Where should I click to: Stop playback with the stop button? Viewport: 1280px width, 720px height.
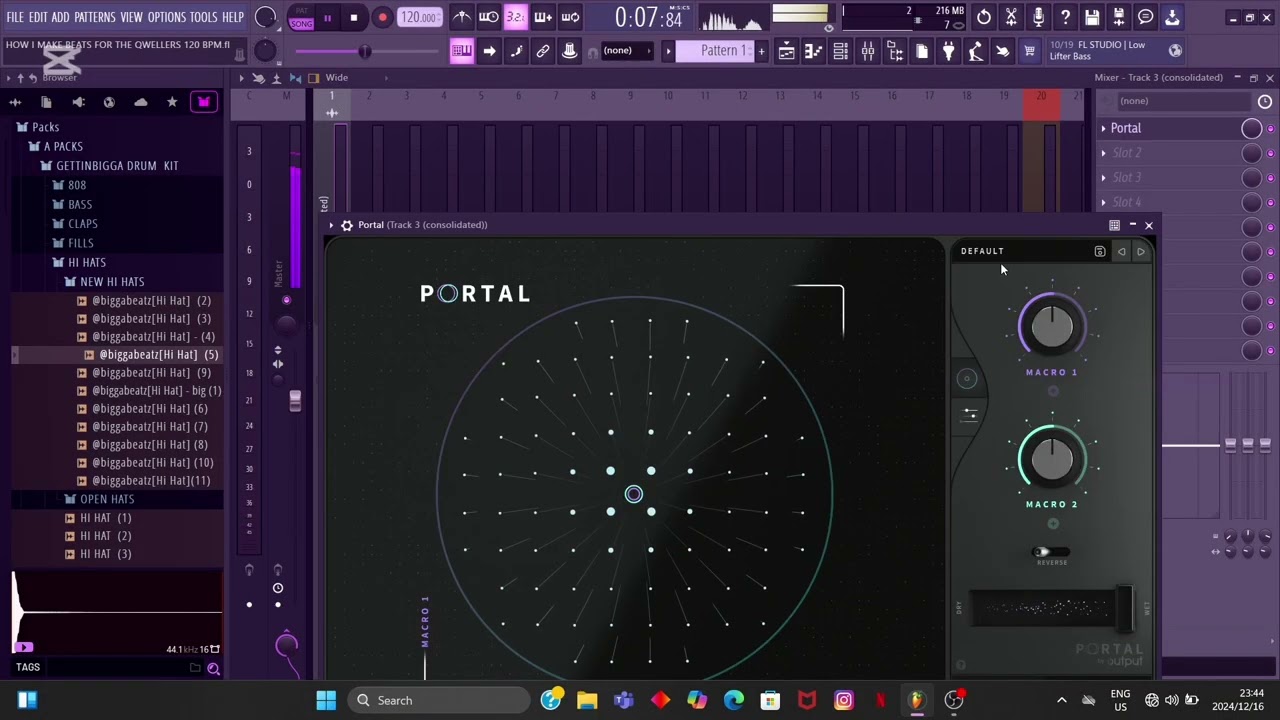pyautogui.click(x=353, y=17)
